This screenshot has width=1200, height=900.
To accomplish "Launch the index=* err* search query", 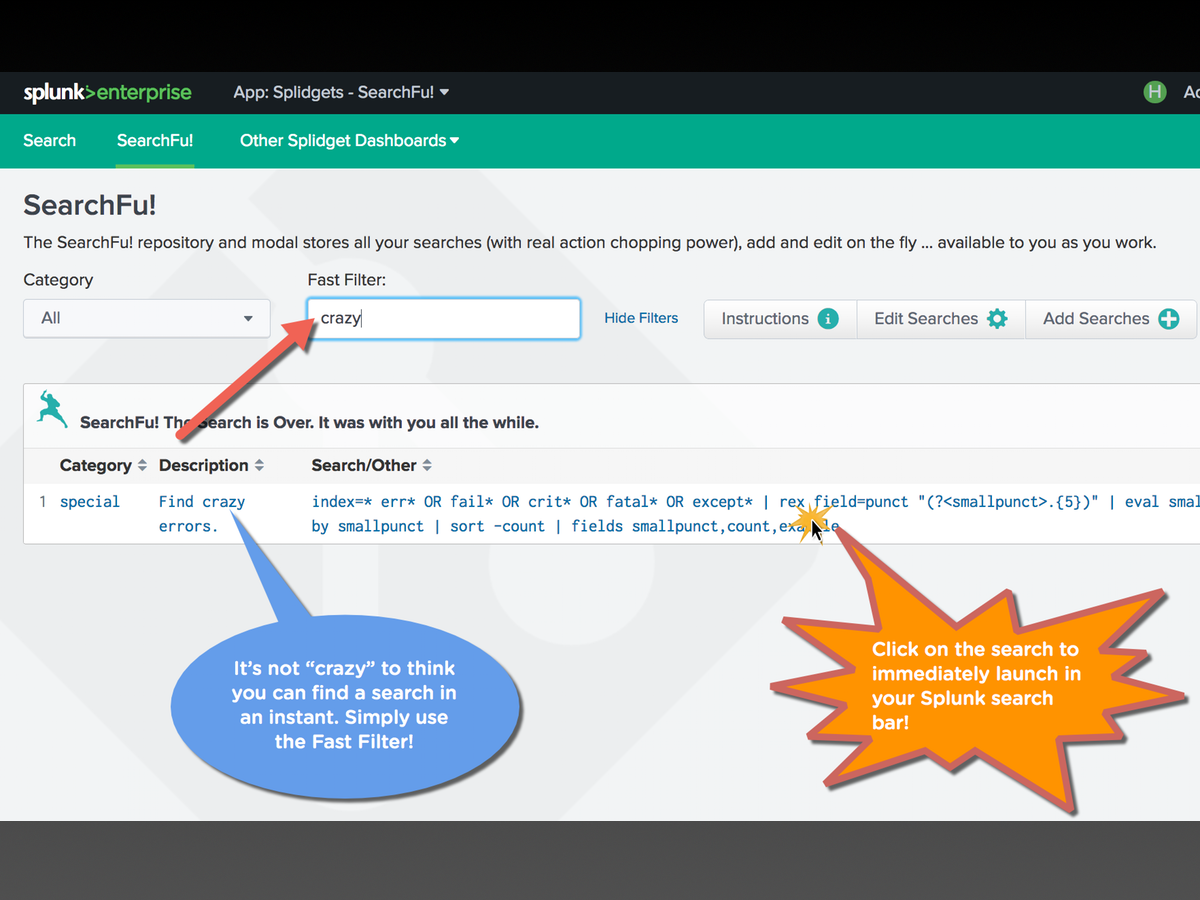I will [755, 514].
